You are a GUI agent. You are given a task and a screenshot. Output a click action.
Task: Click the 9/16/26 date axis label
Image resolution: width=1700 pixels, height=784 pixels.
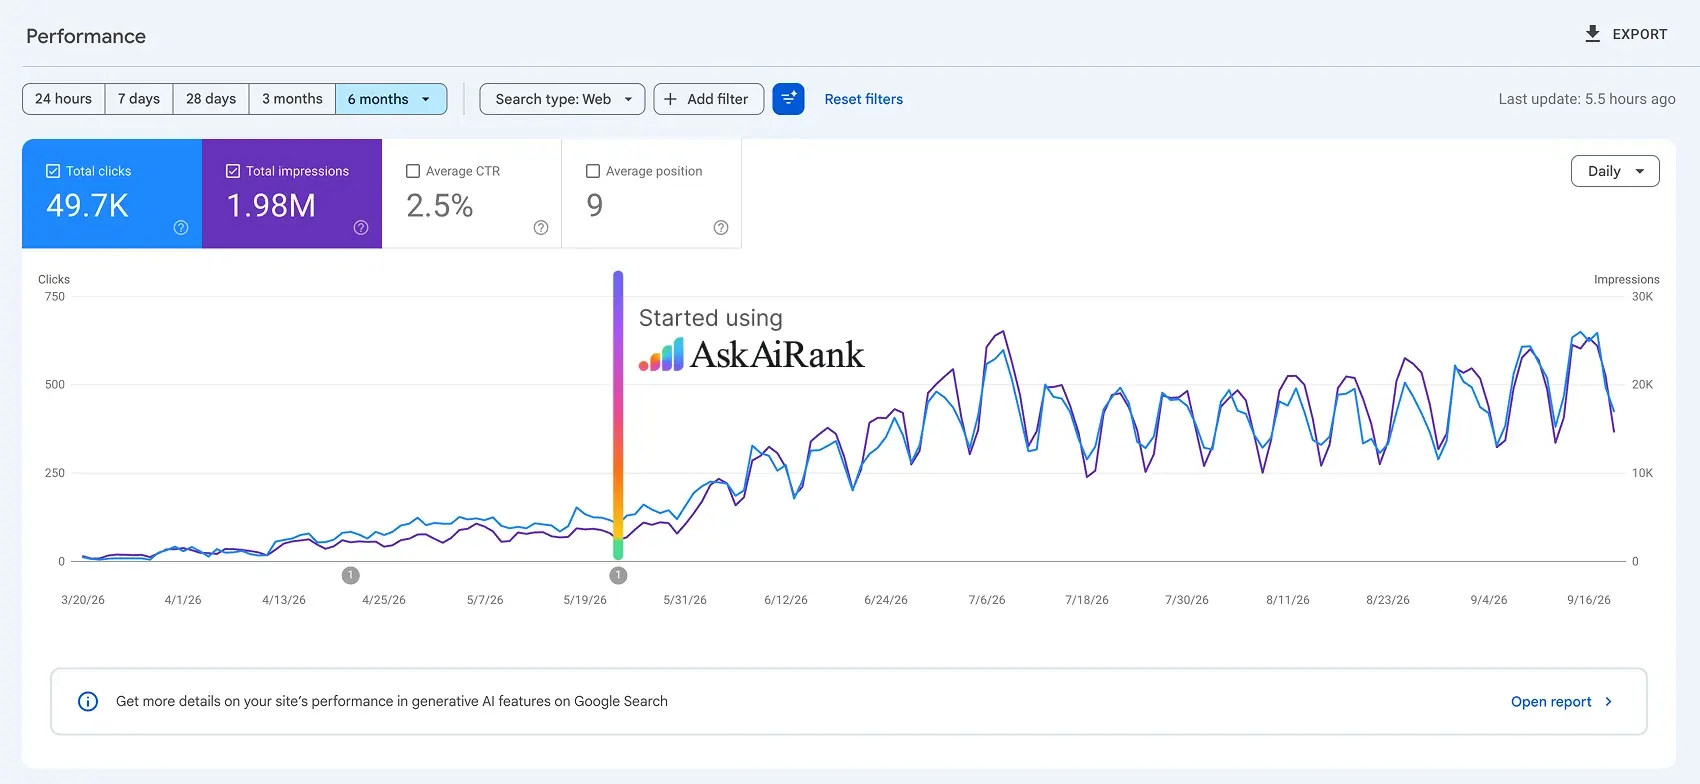pyautogui.click(x=1589, y=600)
